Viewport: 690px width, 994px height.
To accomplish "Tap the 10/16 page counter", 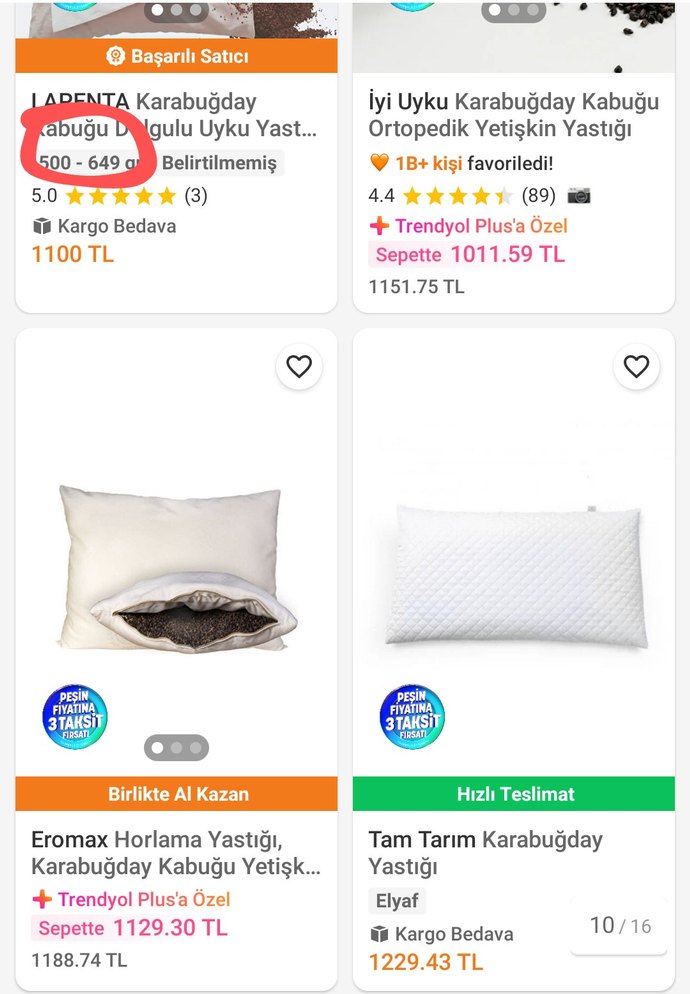I will click(x=622, y=926).
